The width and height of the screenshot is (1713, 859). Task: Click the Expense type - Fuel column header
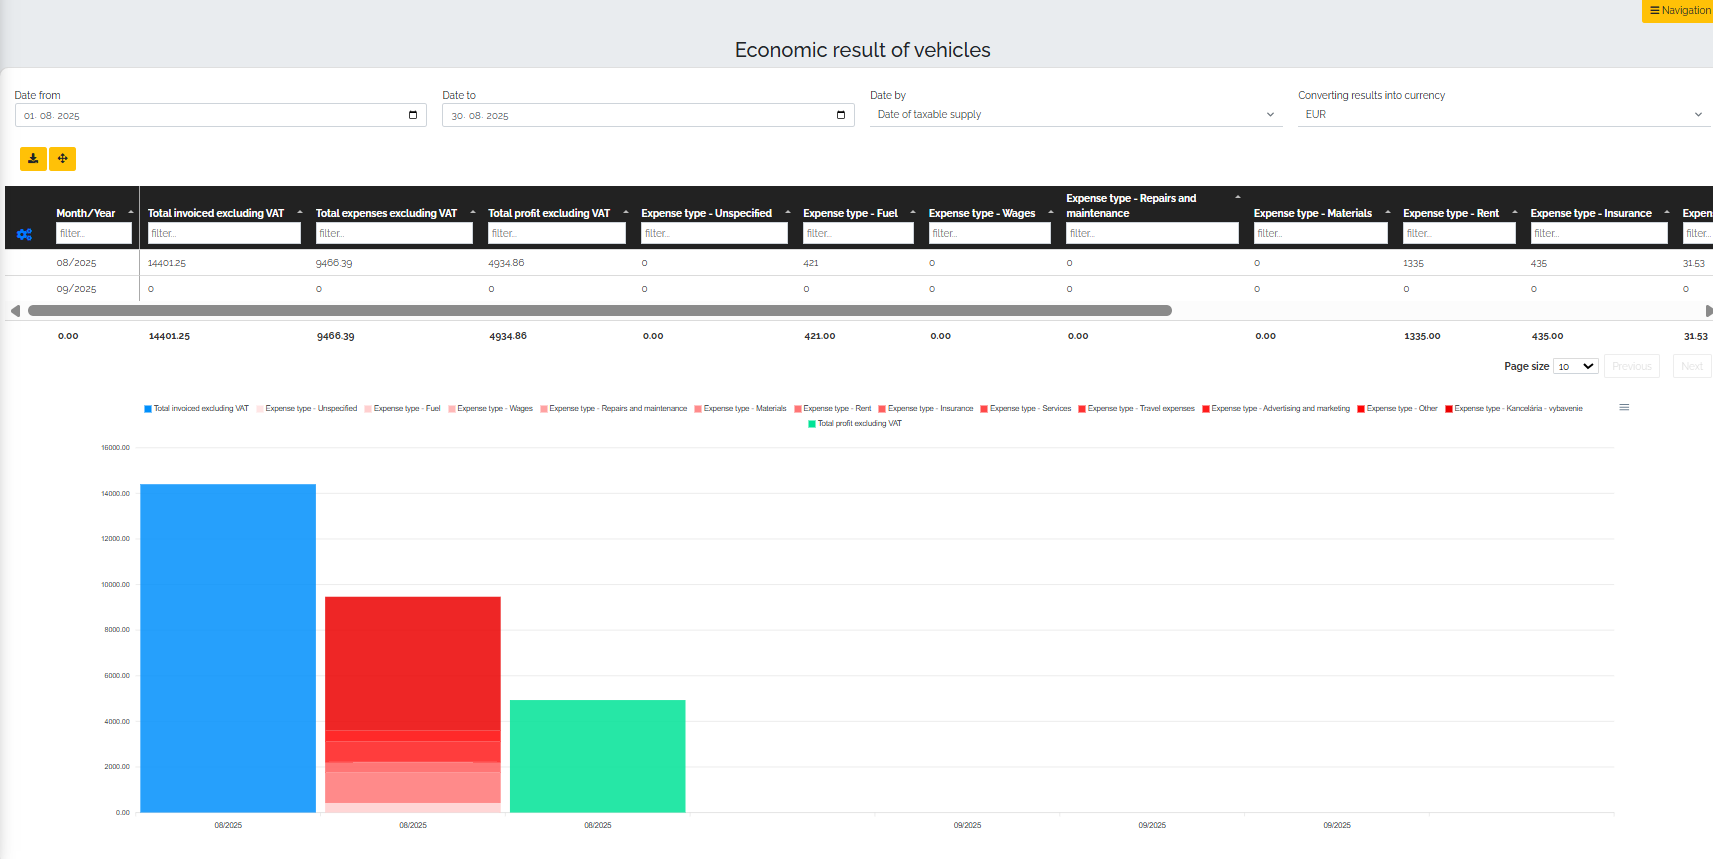(x=850, y=213)
